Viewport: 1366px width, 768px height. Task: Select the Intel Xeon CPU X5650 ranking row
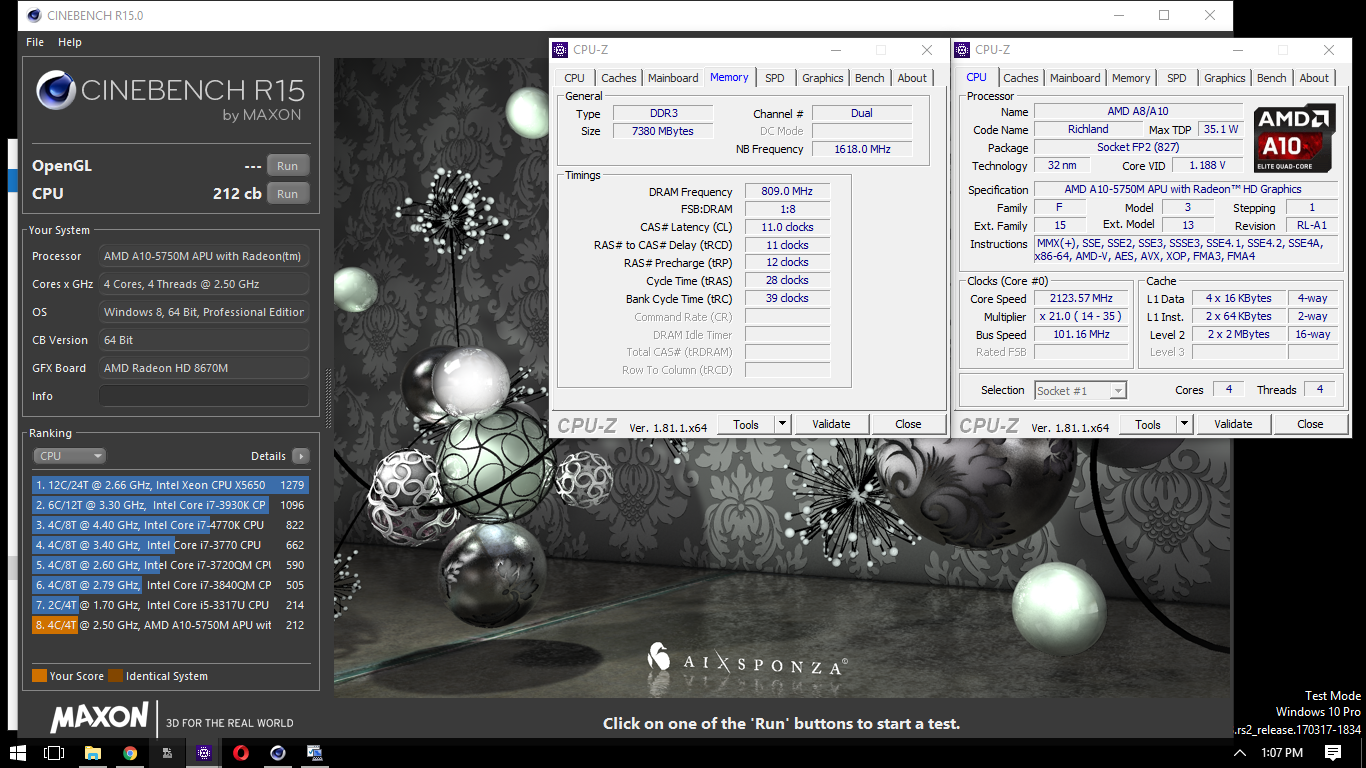pyautogui.click(x=170, y=485)
